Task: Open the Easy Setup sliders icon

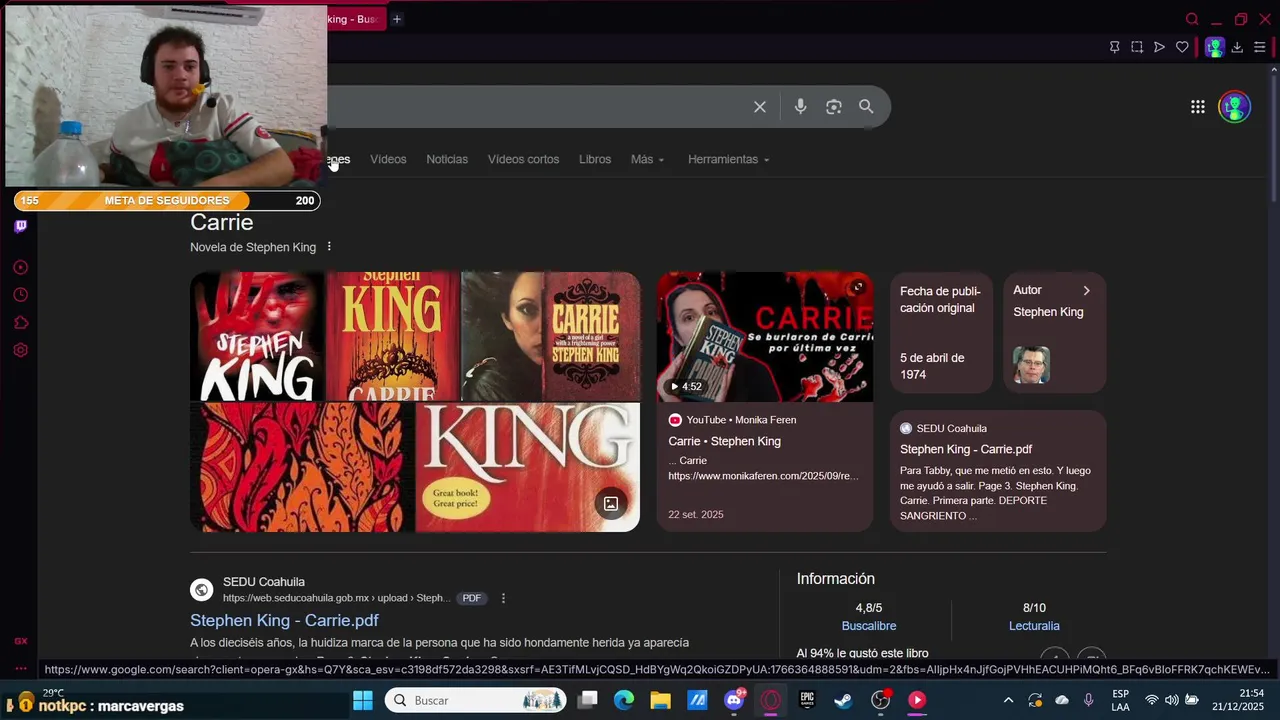Action: [1259, 47]
